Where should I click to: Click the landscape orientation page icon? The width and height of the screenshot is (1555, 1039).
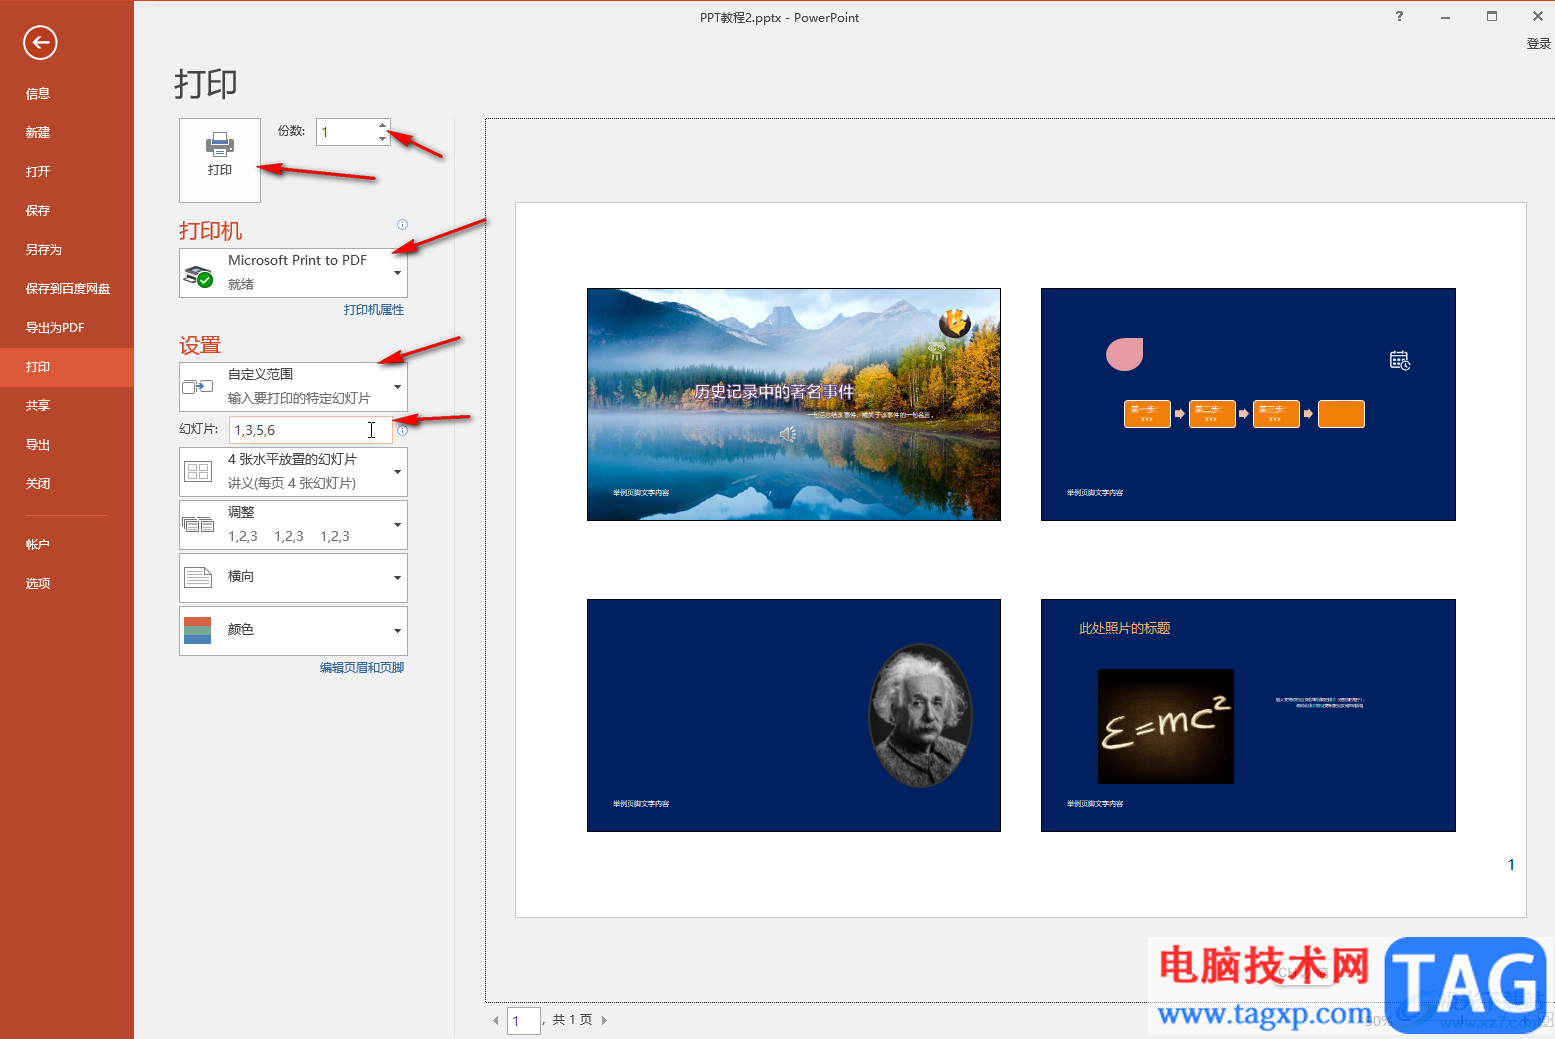pyautogui.click(x=198, y=577)
